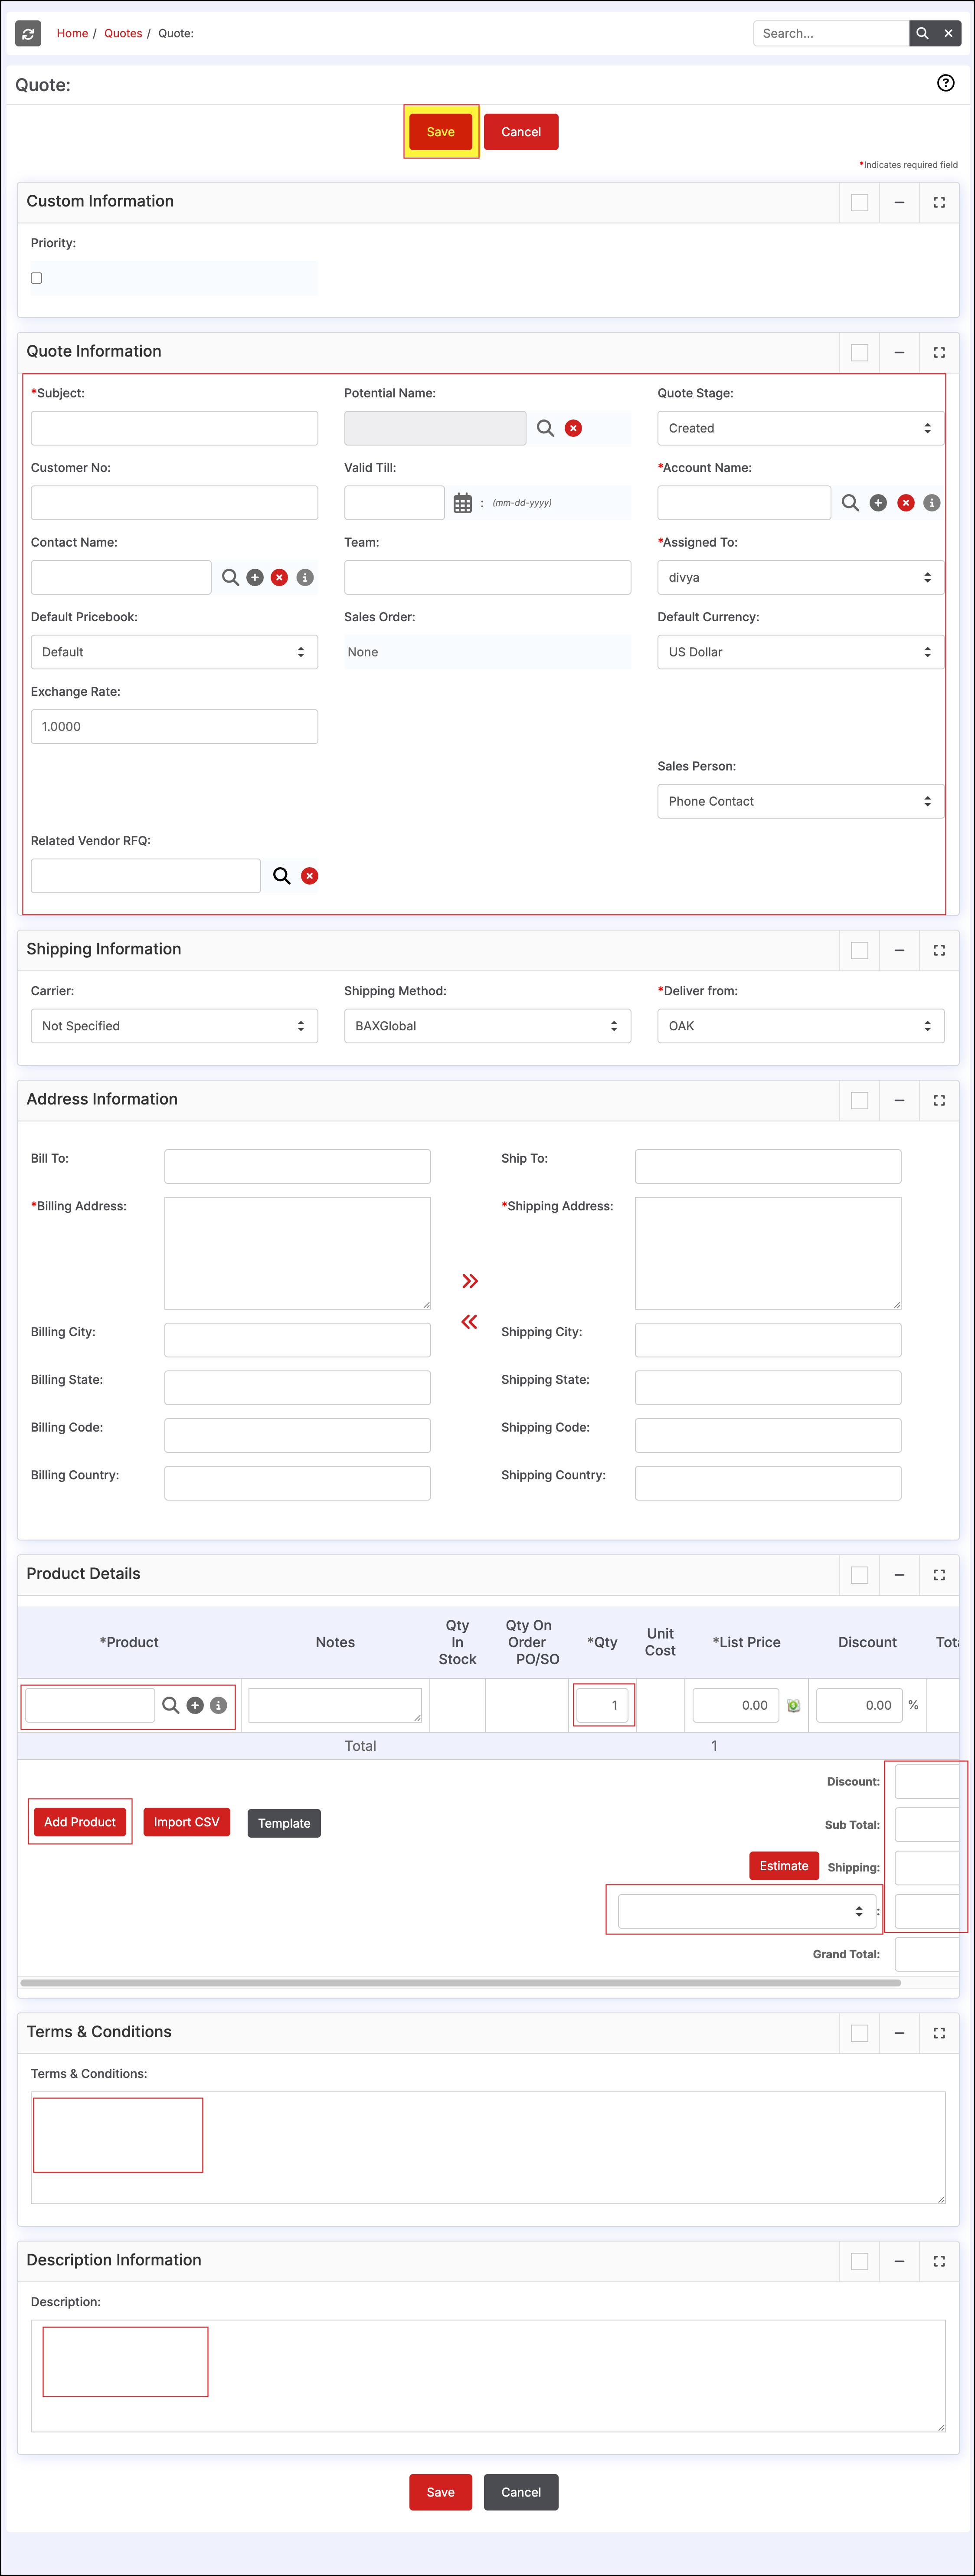Add new product with plus icon in row
The width and height of the screenshot is (975, 2576).
(195, 1705)
